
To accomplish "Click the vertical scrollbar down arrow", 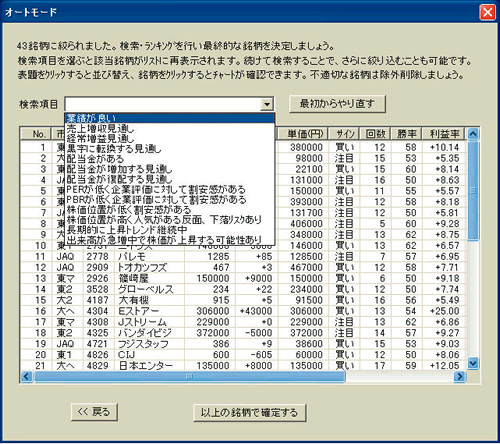I will 473,363.
